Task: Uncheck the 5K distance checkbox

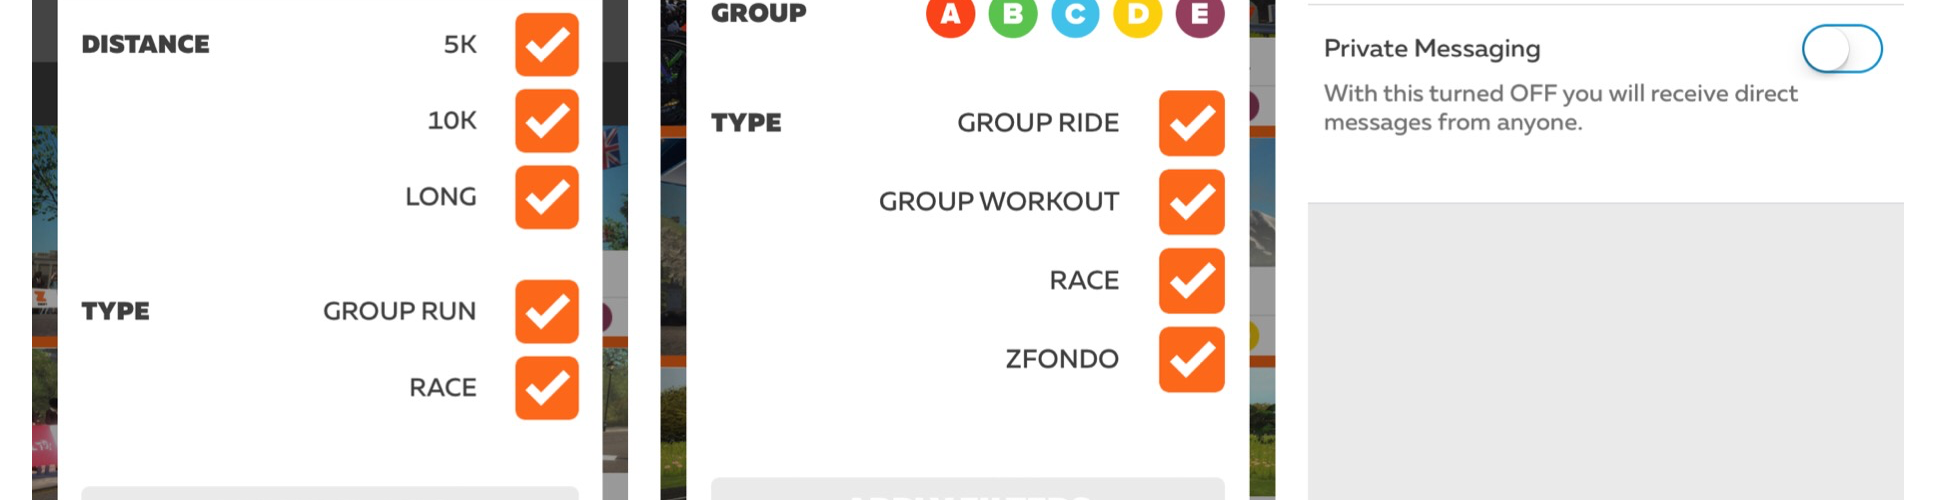Action: click(x=547, y=45)
